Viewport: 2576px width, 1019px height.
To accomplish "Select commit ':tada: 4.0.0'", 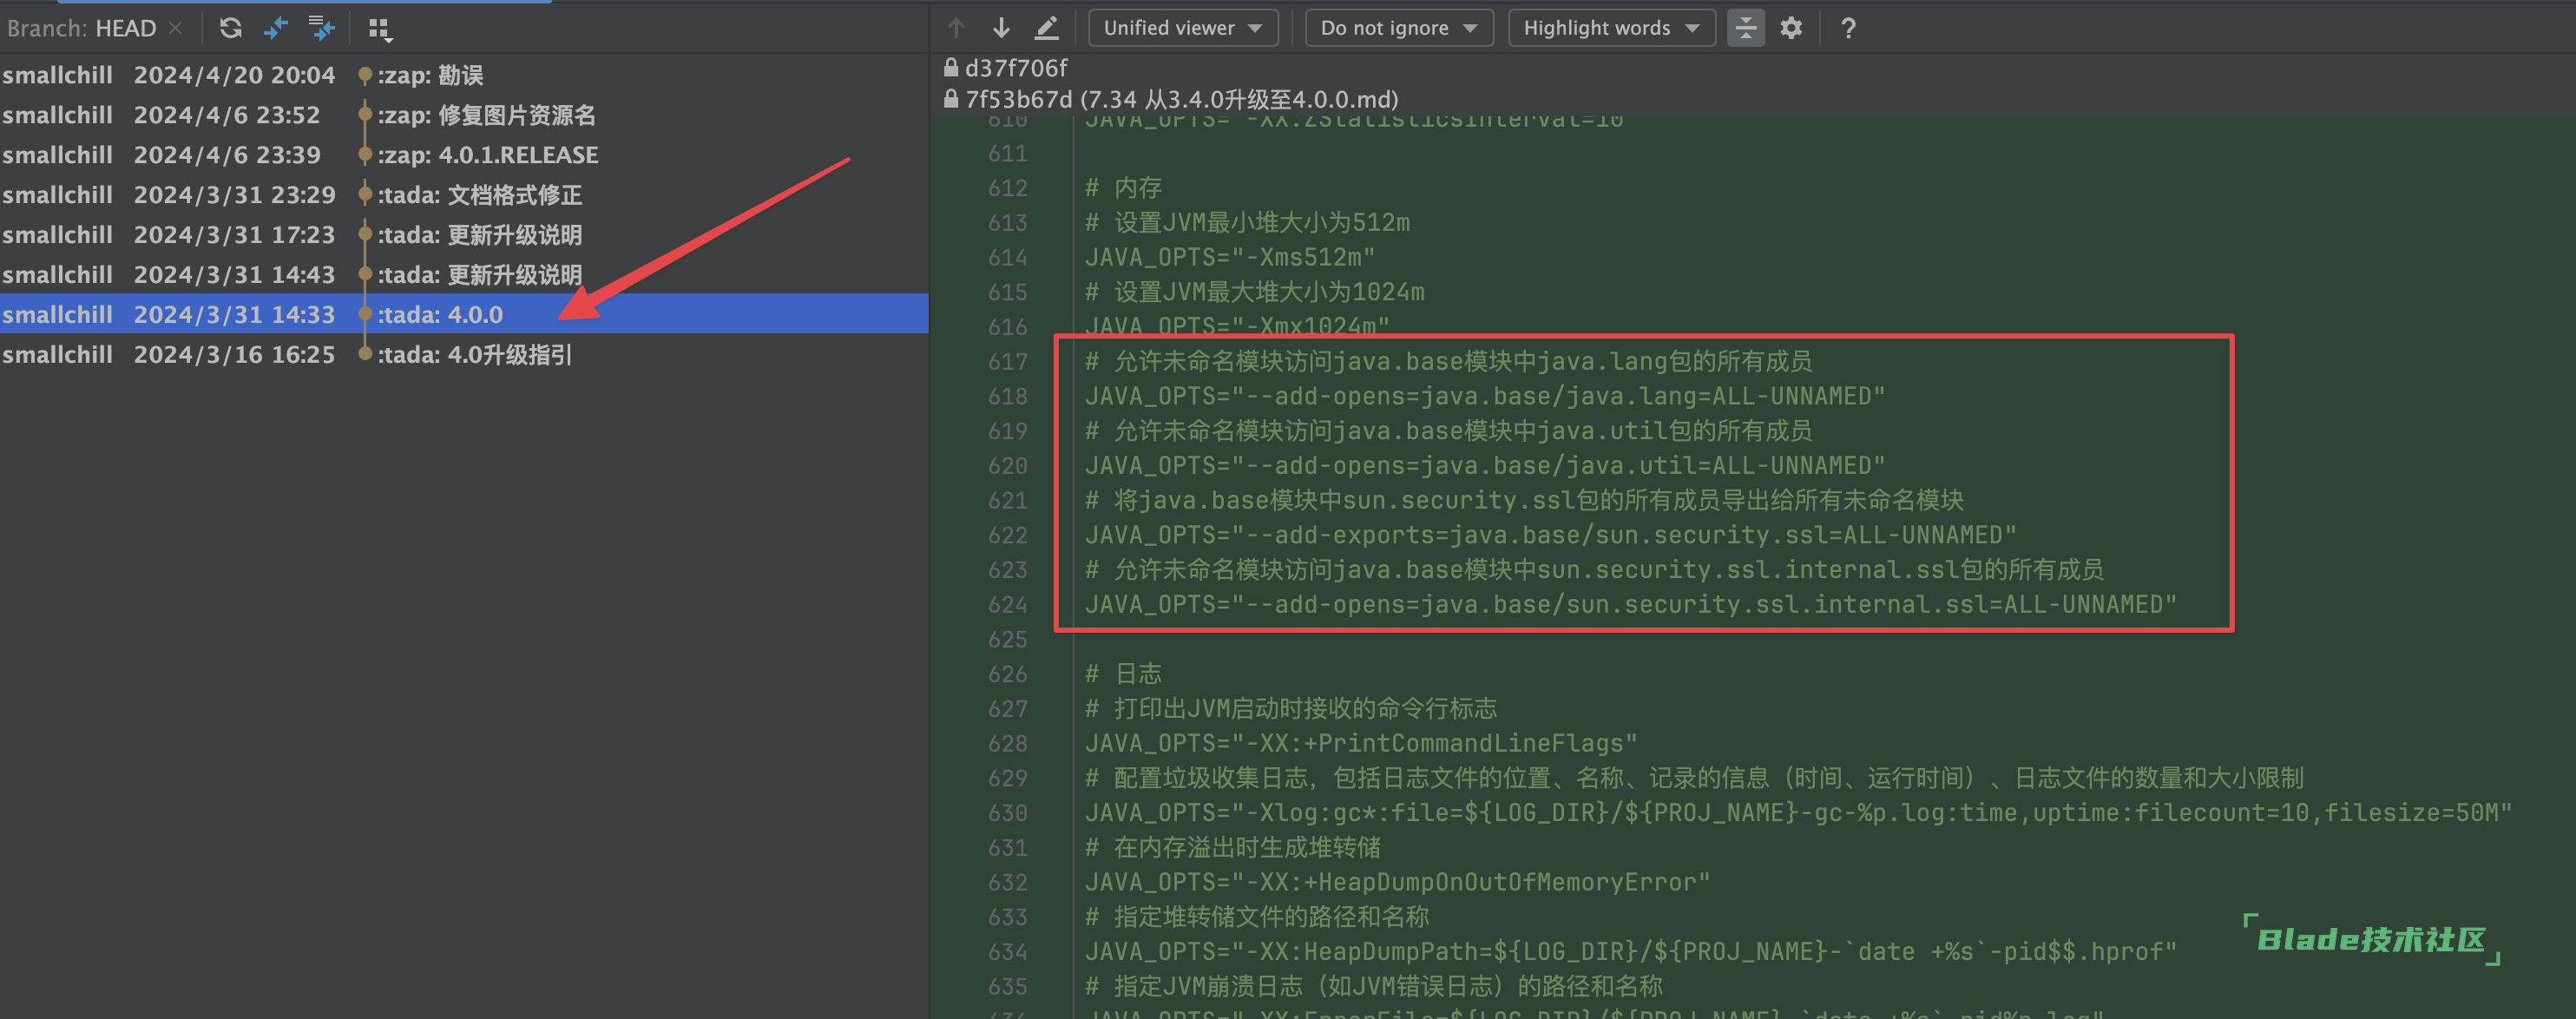I will pos(464,314).
